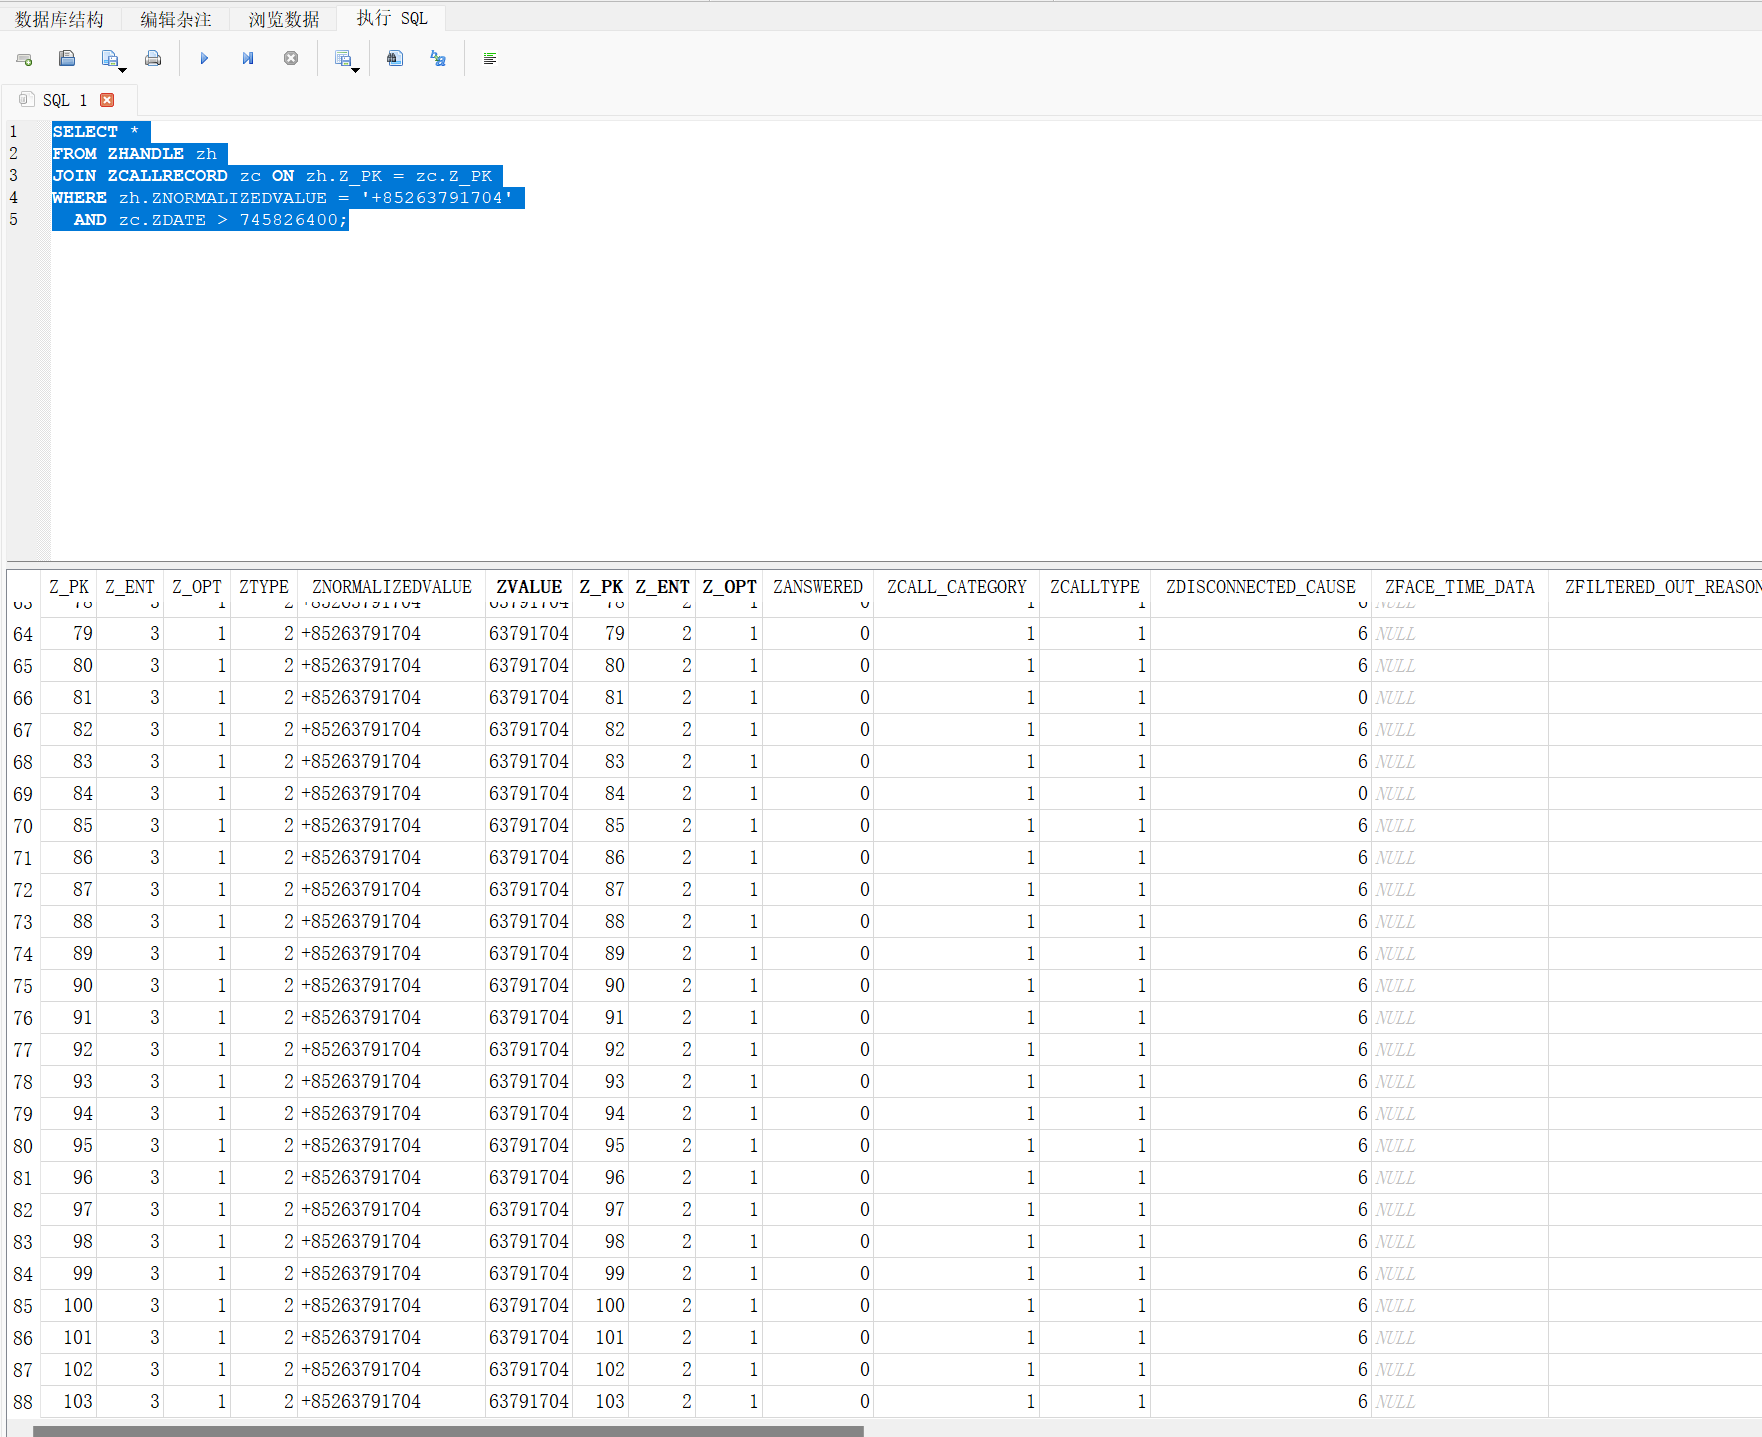Viewport: 1762px width, 1437px height.
Task: Print the SQL editor contents
Action: click(153, 58)
